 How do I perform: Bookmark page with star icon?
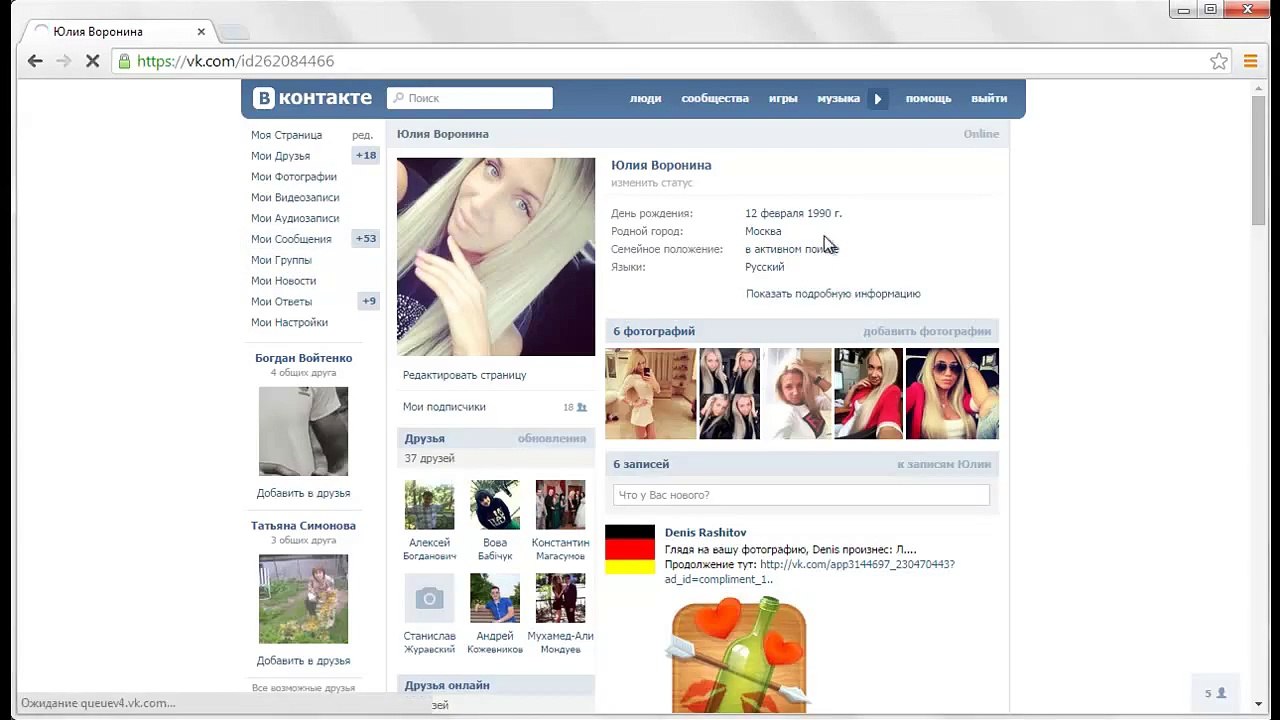tap(1219, 61)
